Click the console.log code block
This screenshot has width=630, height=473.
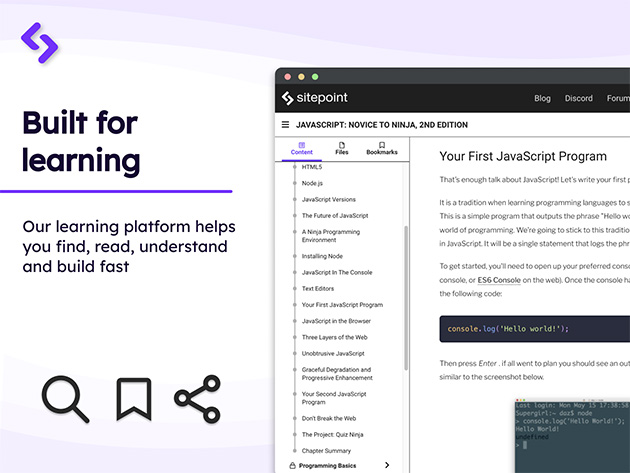click(534, 329)
